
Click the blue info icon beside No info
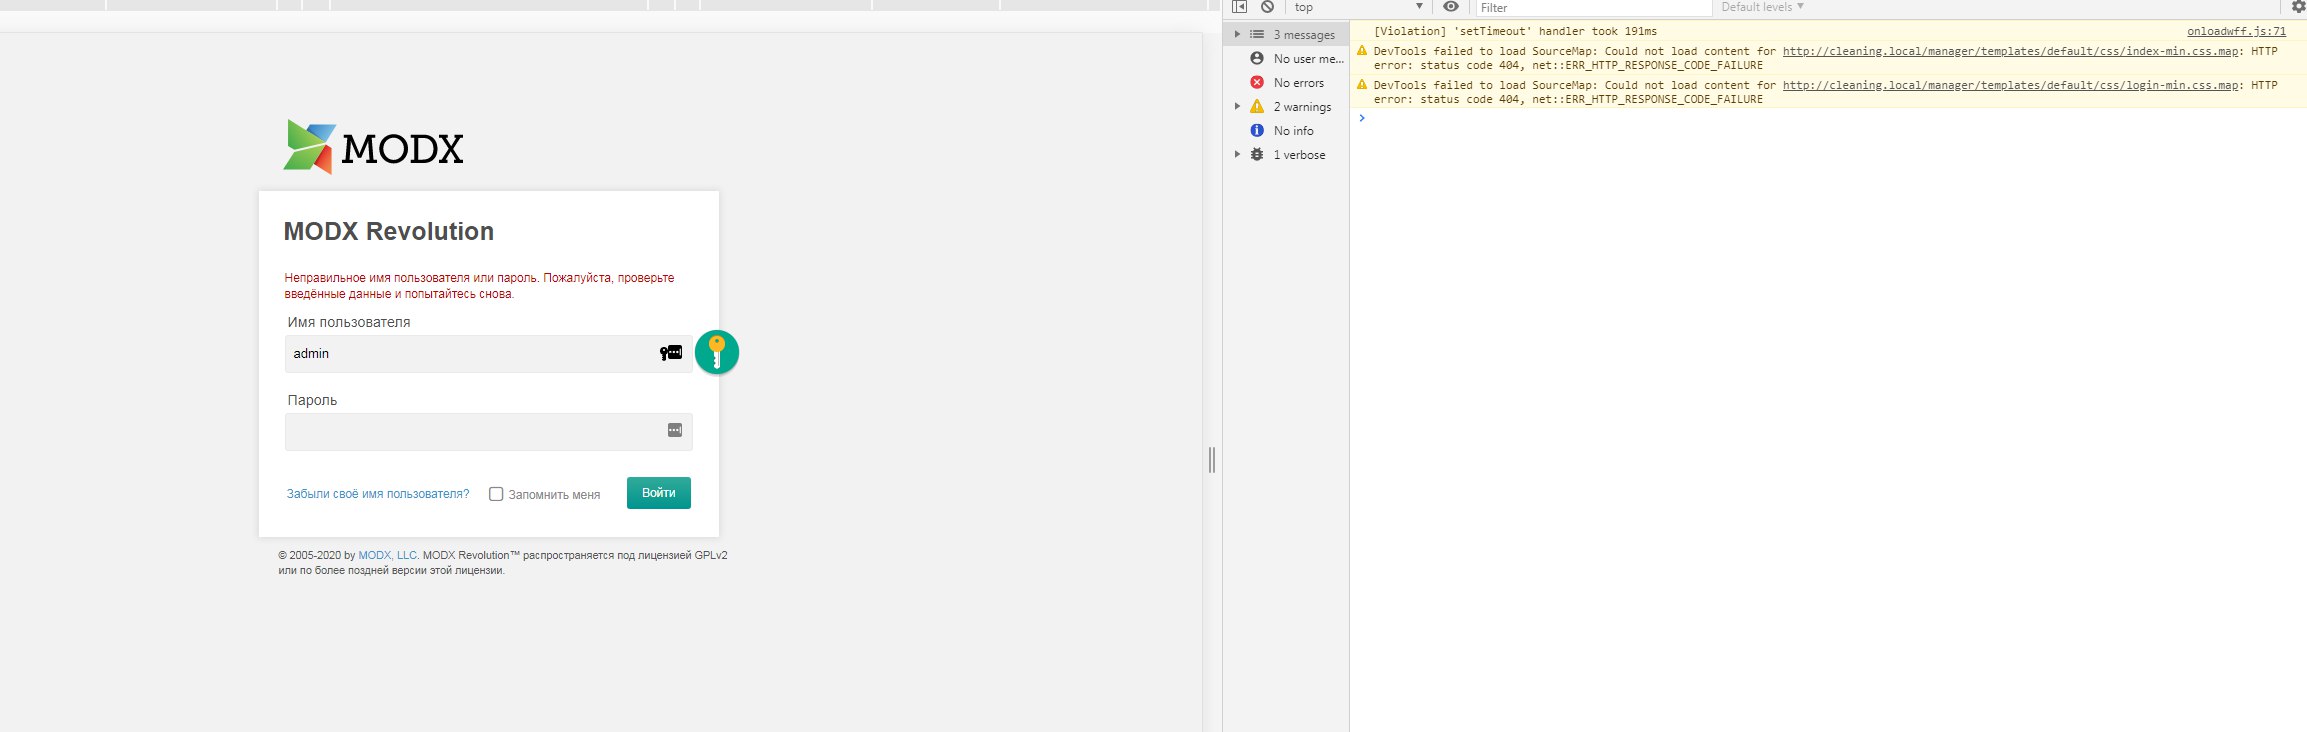tap(1257, 130)
